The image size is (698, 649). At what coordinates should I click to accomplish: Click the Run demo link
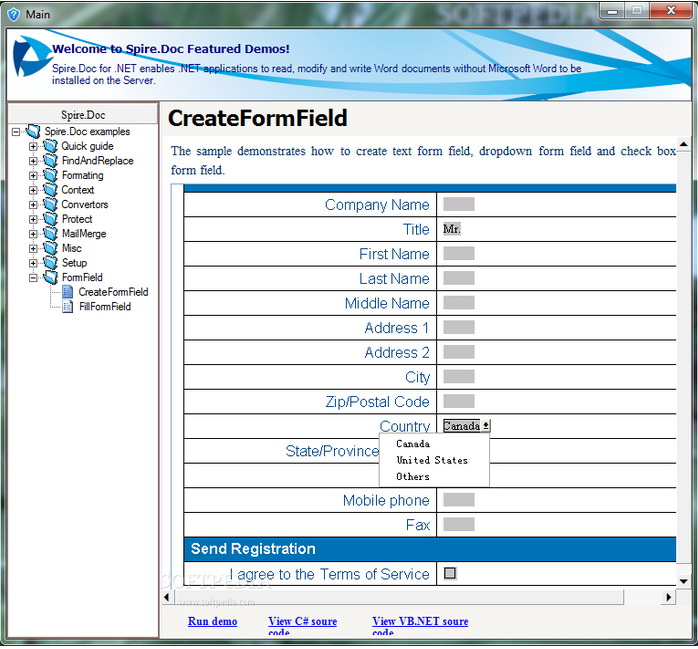tap(212, 621)
